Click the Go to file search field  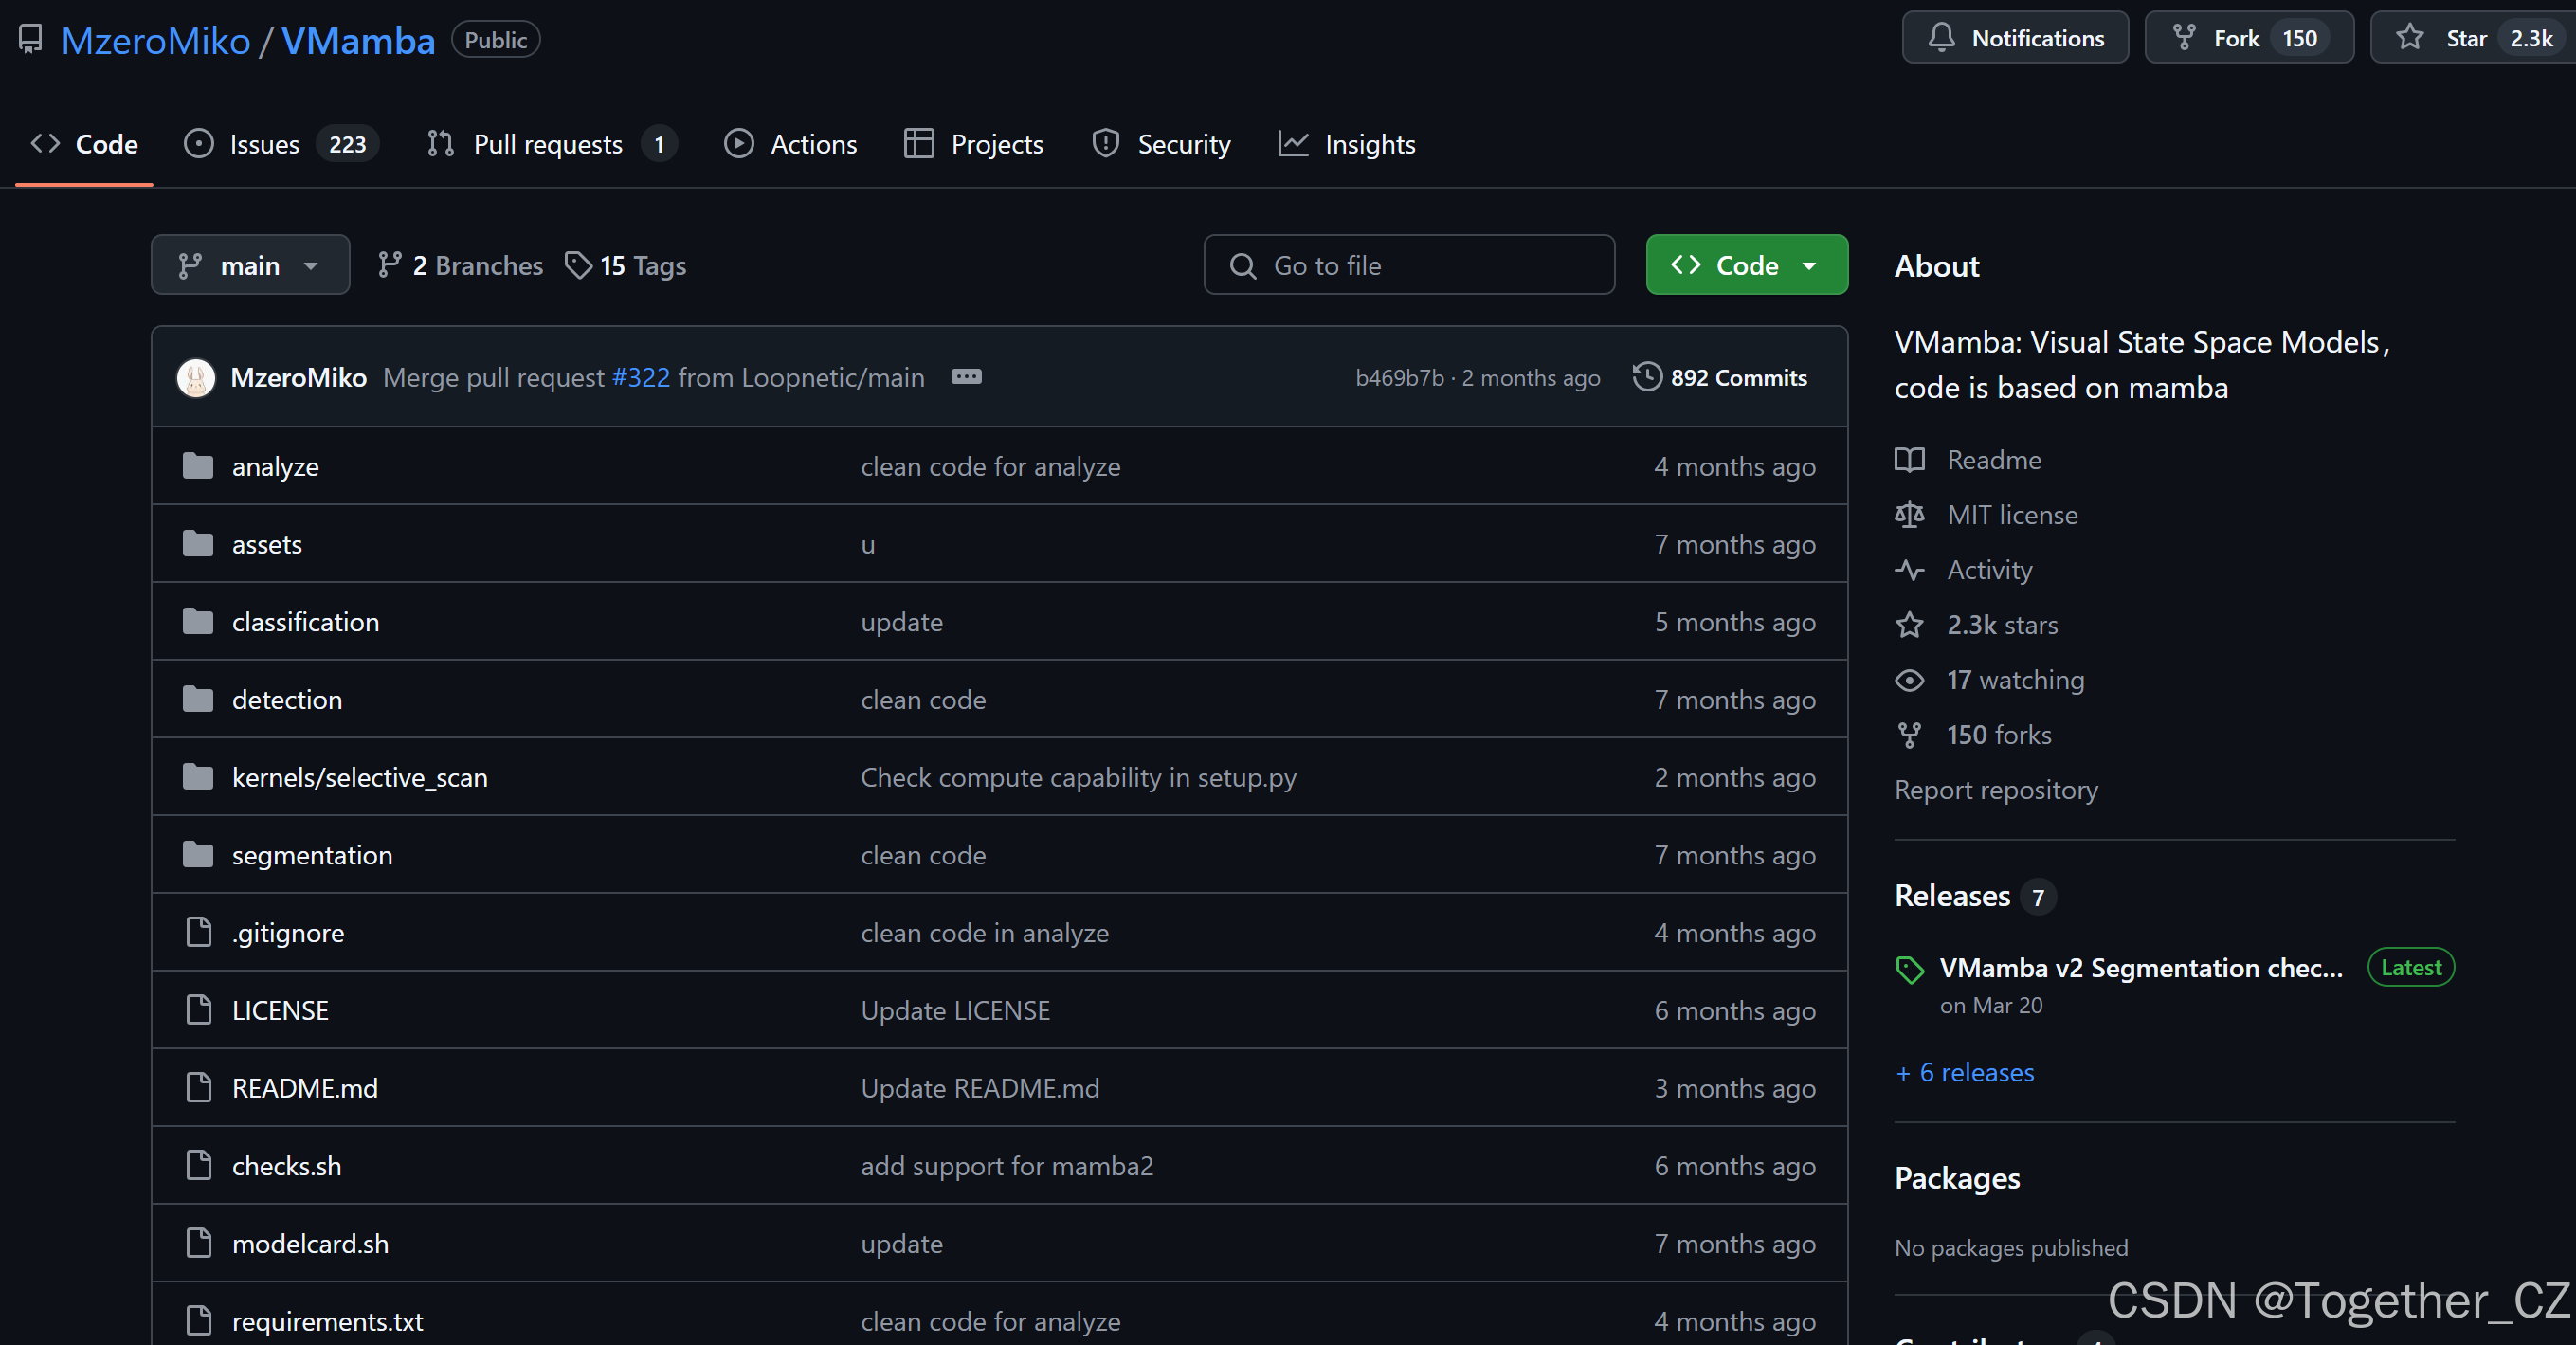click(x=1408, y=265)
